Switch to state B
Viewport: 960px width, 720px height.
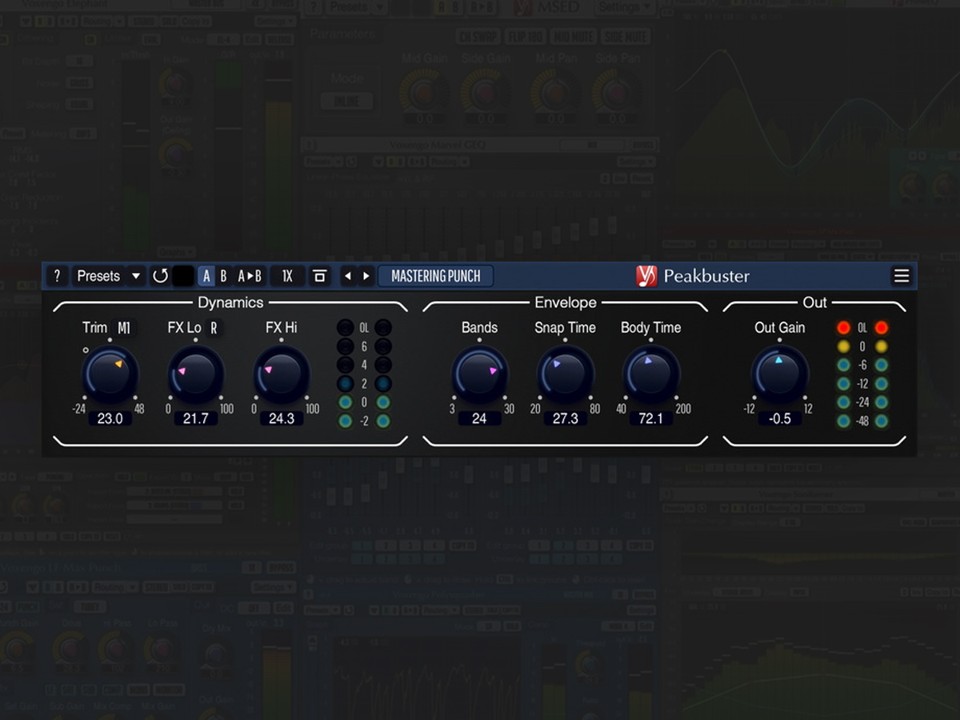(x=223, y=276)
